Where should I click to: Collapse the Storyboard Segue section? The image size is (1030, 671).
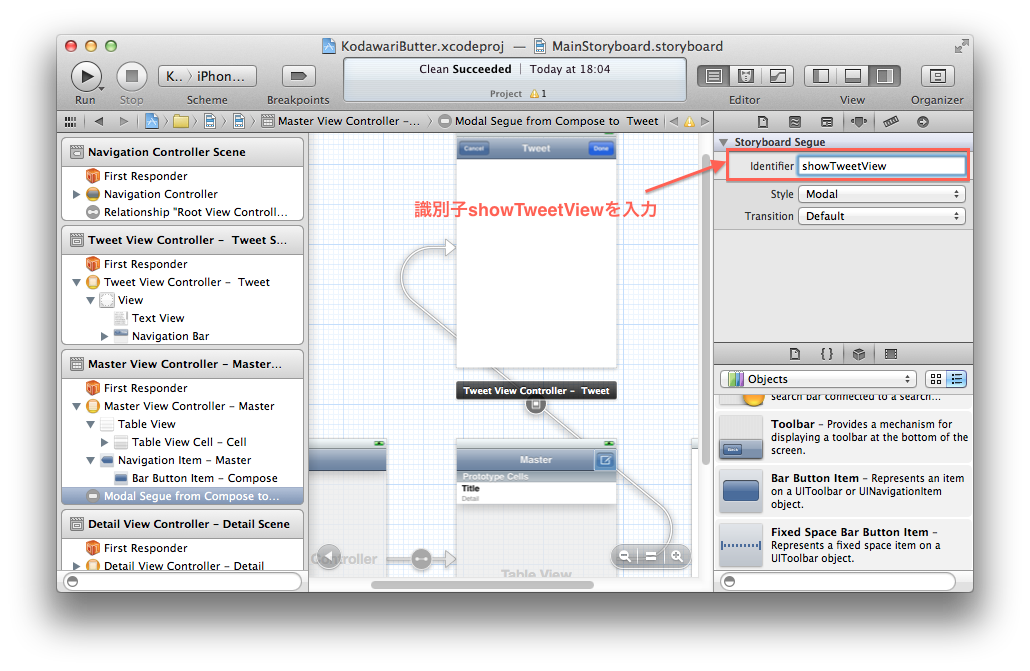pyautogui.click(x=723, y=142)
